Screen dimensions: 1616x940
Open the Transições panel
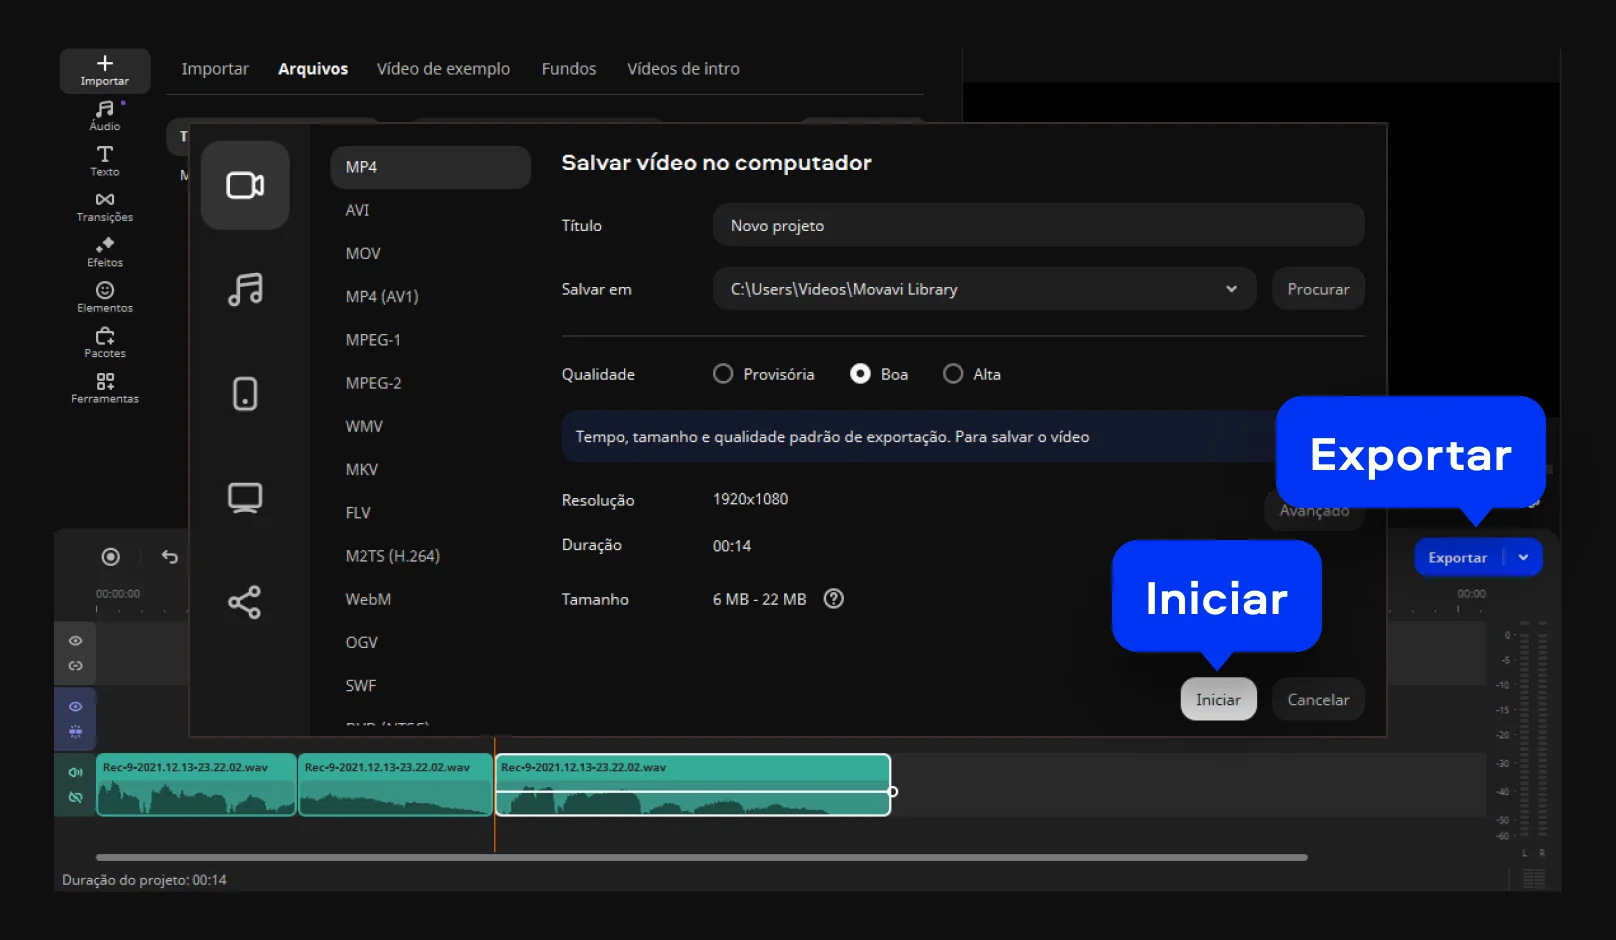click(105, 206)
